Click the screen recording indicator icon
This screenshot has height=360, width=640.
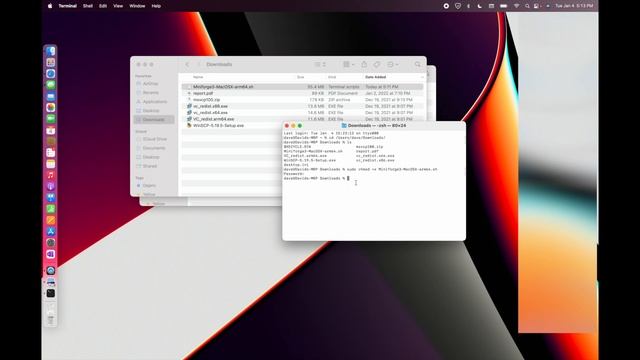tap(446, 6)
